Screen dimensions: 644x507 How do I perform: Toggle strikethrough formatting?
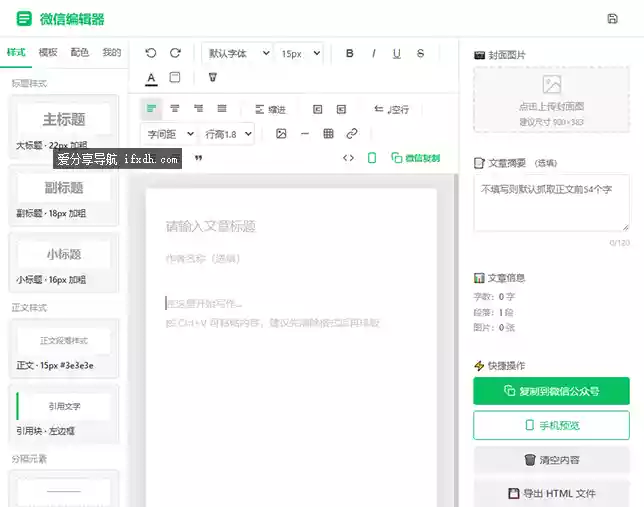click(x=420, y=53)
